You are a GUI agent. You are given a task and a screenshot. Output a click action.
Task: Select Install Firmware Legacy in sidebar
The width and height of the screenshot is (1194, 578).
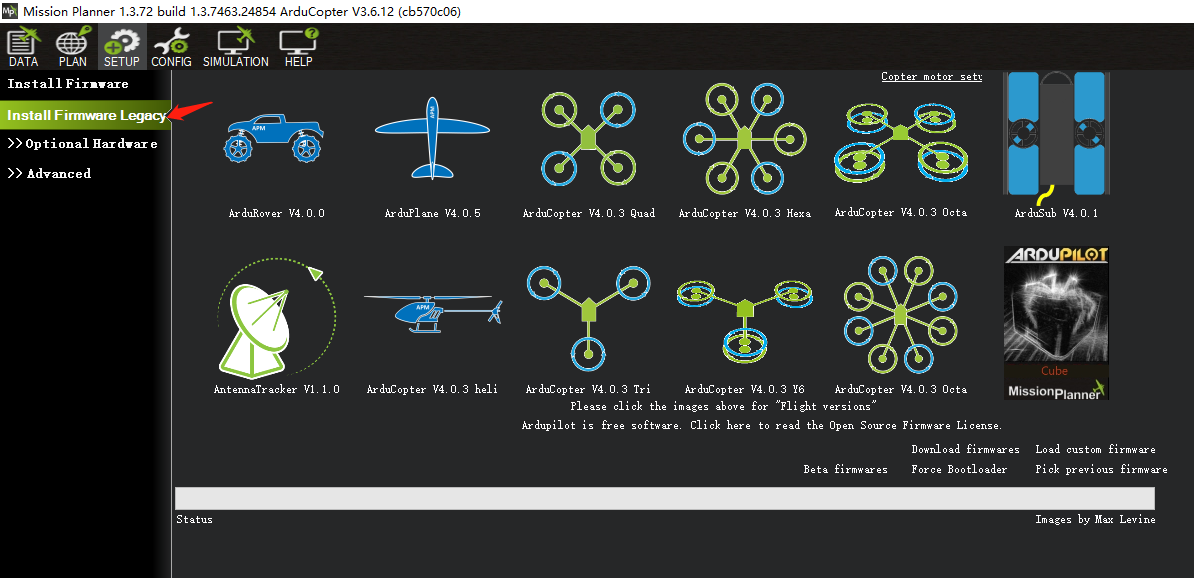pos(86,115)
